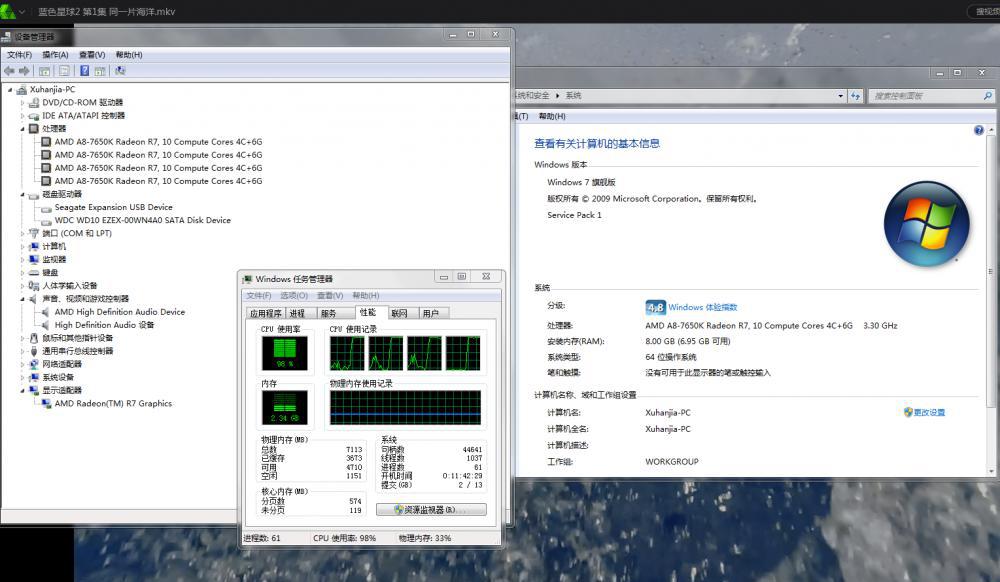The image size is (1000, 582).
Task: Expand the IDE ATA/ATAPI 控制器 node
Action: (x=22, y=116)
